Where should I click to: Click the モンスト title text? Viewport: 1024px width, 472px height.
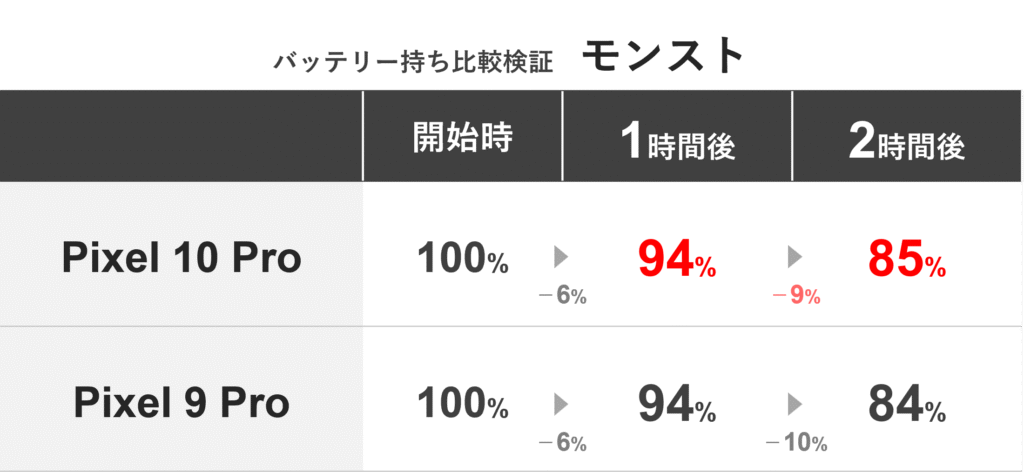(x=663, y=57)
